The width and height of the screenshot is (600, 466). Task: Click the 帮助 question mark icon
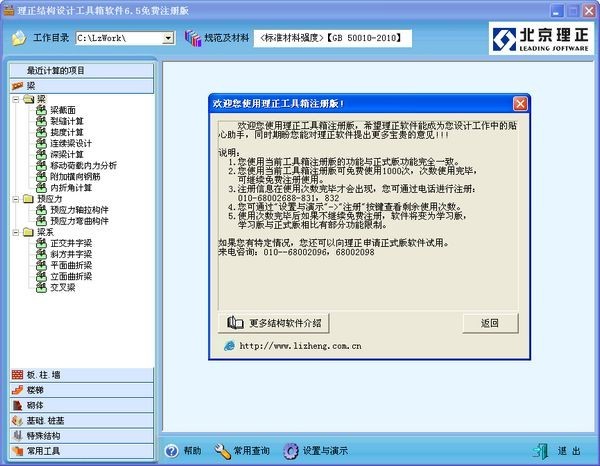point(172,451)
